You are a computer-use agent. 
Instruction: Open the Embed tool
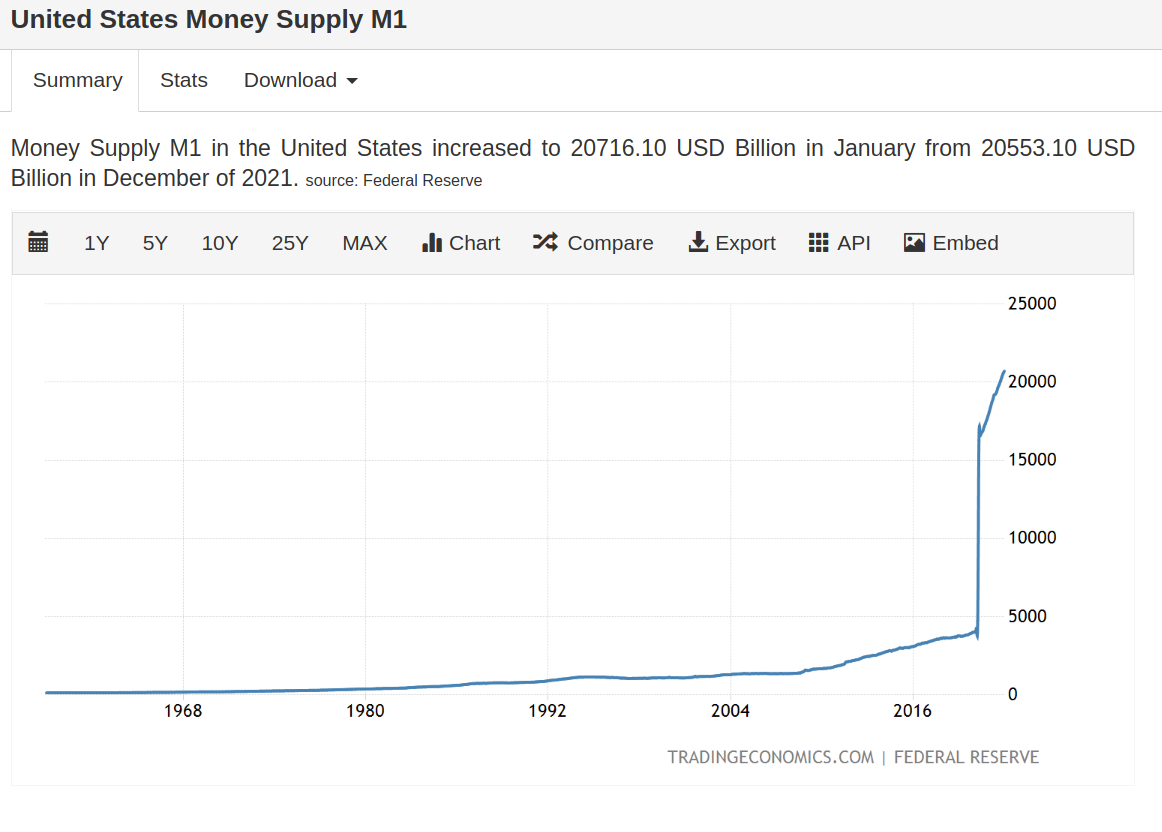click(x=950, y=242)
